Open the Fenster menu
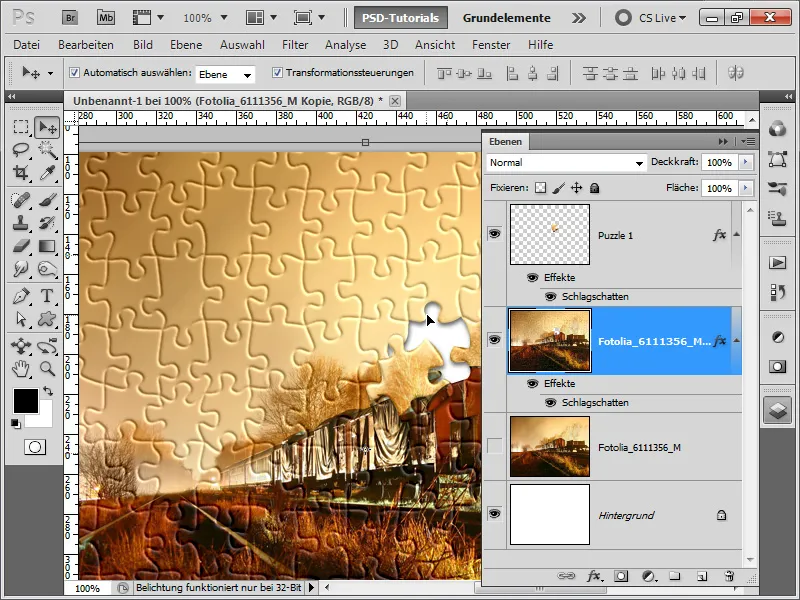 point(491,45)
